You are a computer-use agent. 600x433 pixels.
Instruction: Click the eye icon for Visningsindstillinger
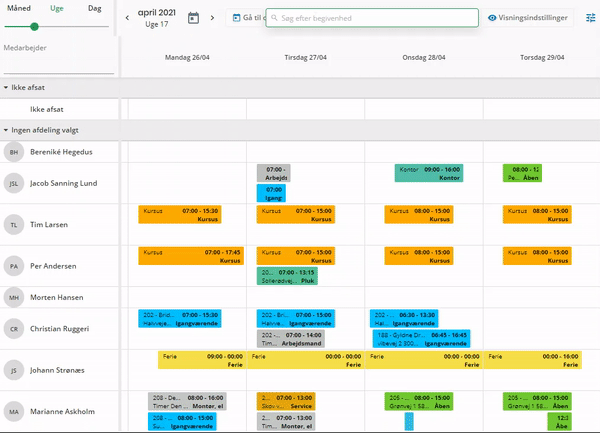(x=492, y=18)
